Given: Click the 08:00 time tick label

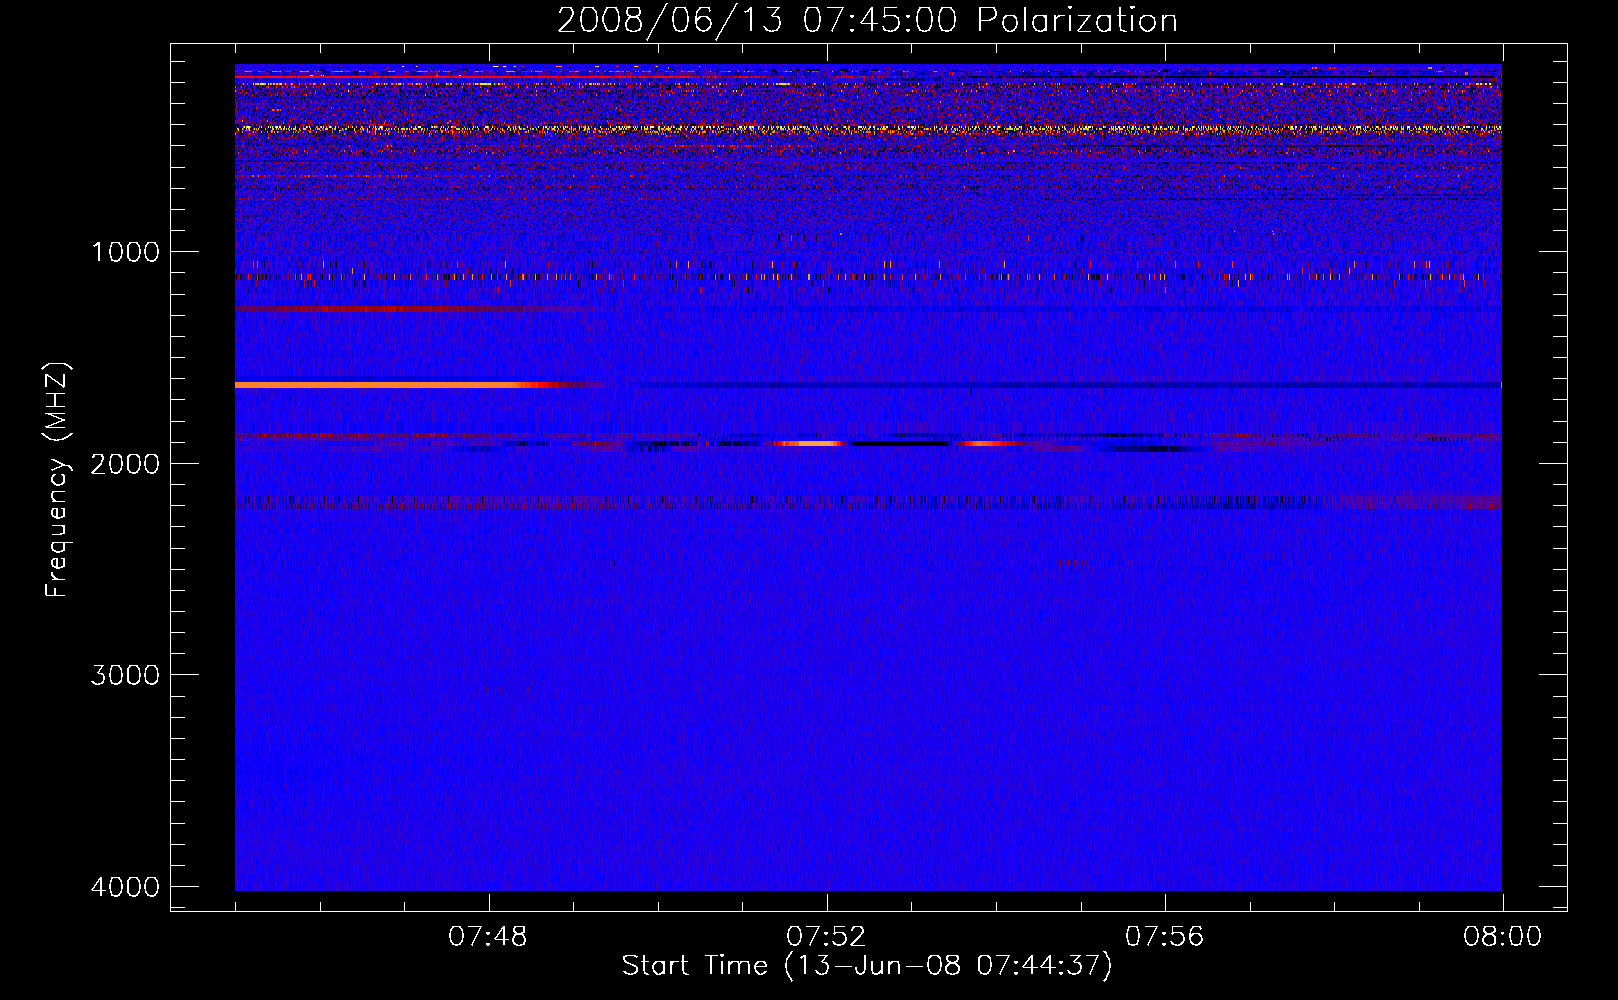Looking at the screenshot, I should pyautogui.click(x=1503, y=937).
